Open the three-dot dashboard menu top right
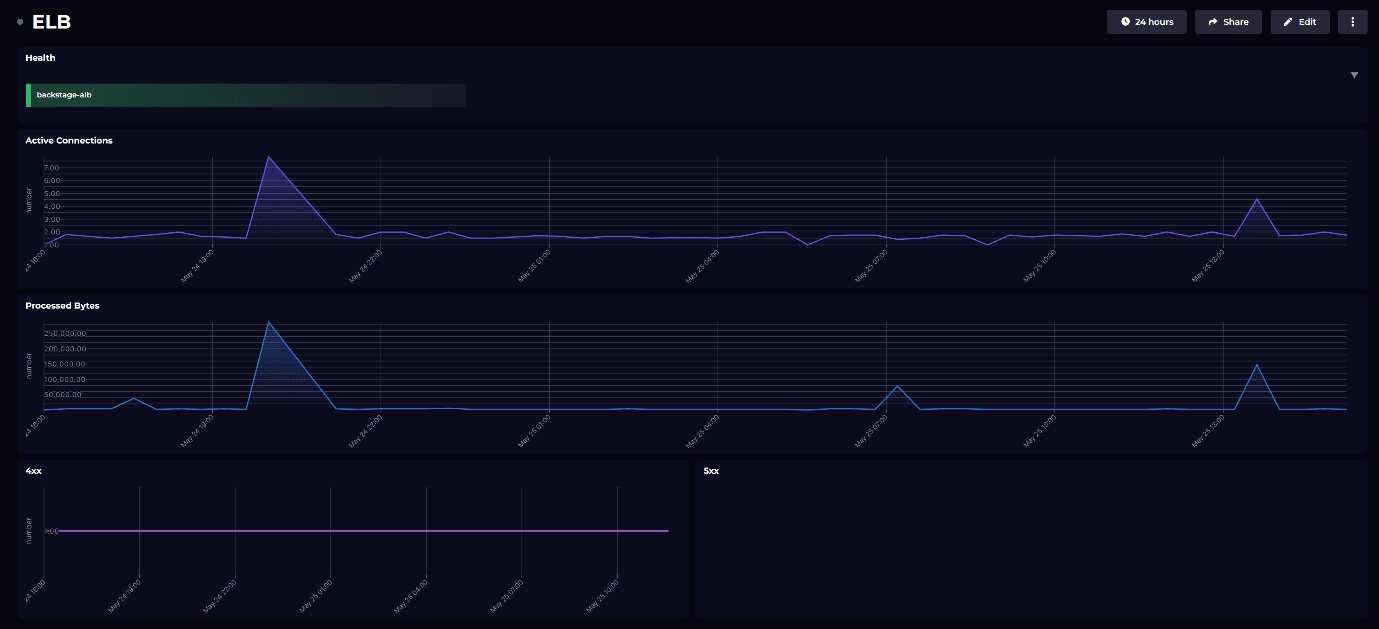The height and width of the screenshot is (629, 1379). tap(1352, 21)
